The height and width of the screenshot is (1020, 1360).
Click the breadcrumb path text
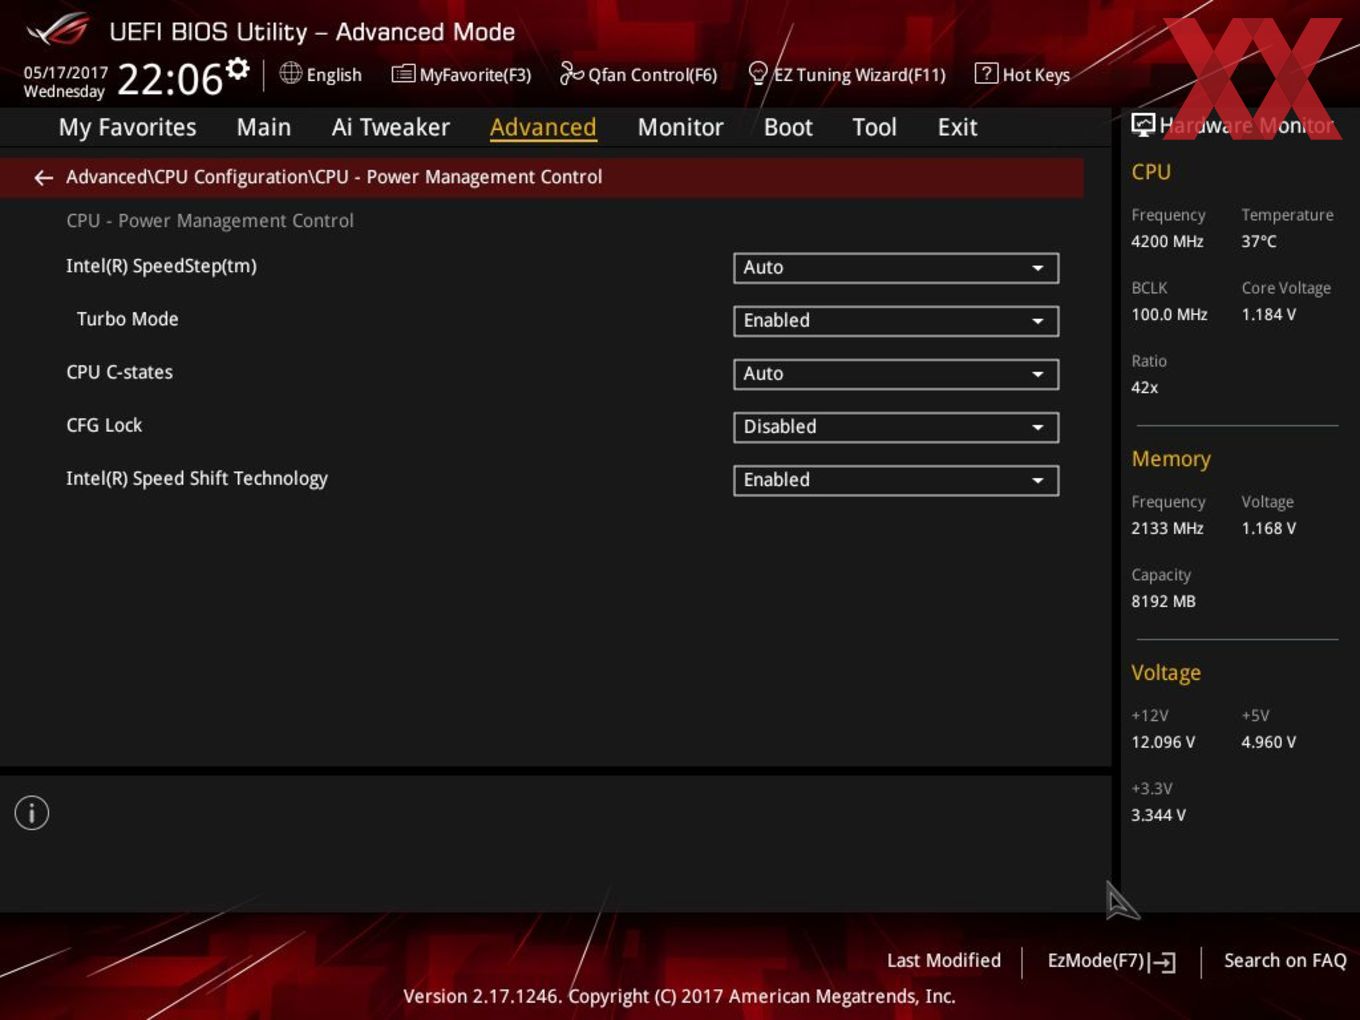pos(334,177)
